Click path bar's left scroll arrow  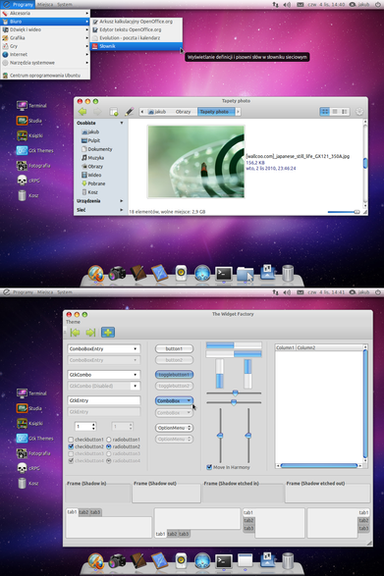142,112
